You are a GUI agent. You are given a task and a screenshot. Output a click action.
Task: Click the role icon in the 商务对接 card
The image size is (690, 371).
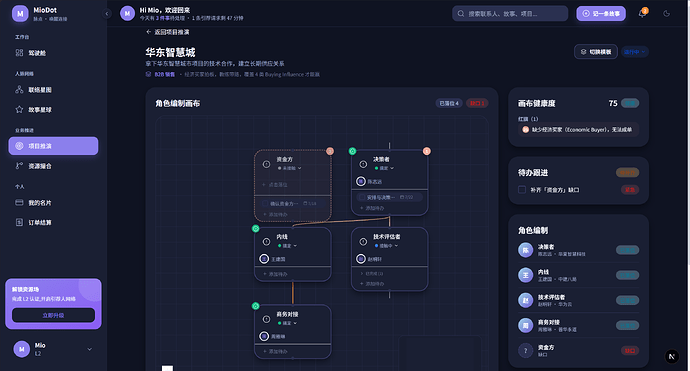click(x=266, y=319)
